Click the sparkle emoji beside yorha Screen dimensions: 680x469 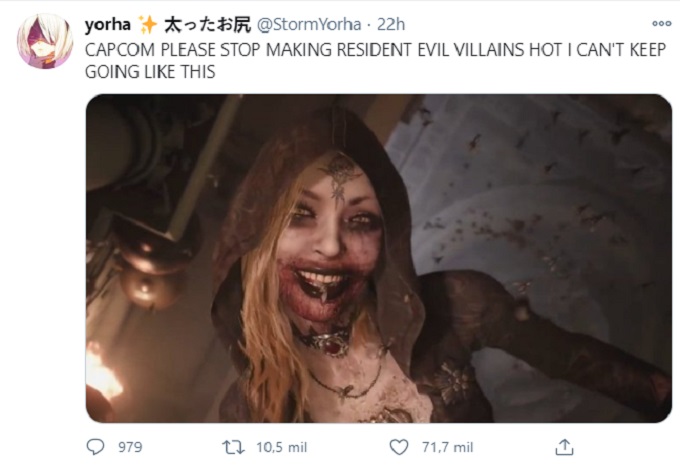(x=148, y=23)
